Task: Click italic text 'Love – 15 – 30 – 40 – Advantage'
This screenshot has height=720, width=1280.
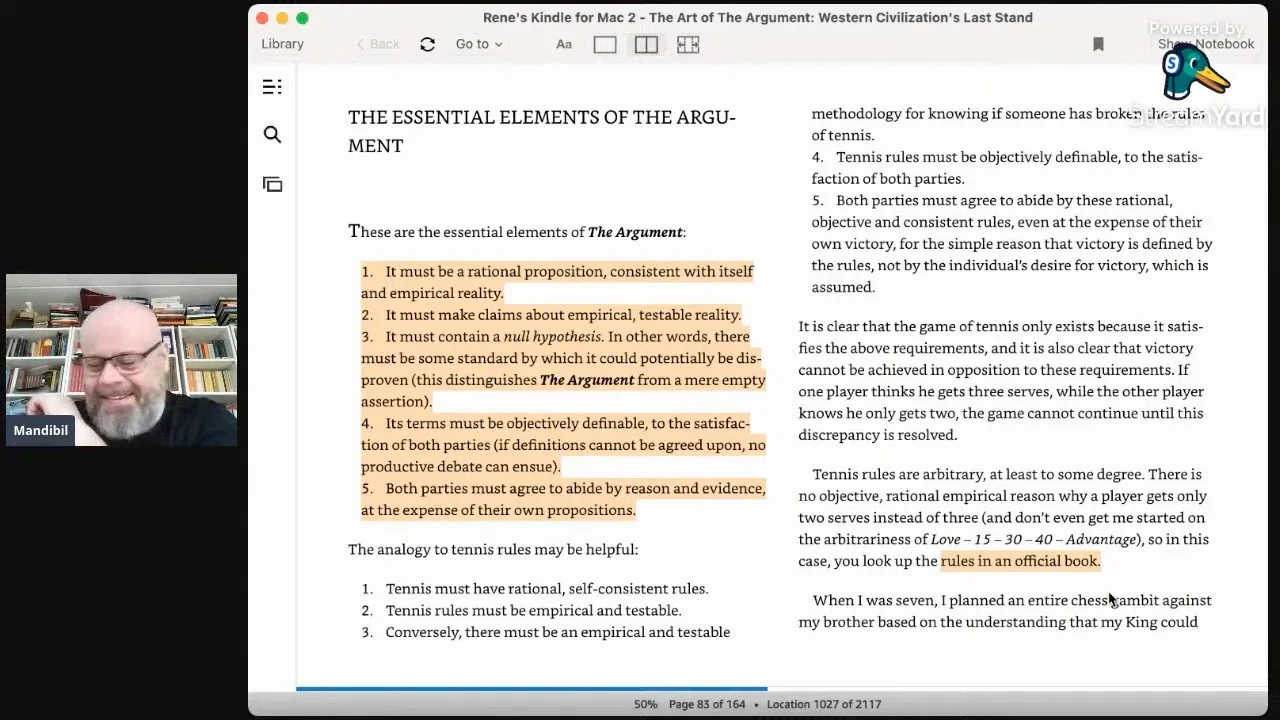Action: tap(1033, 539)
